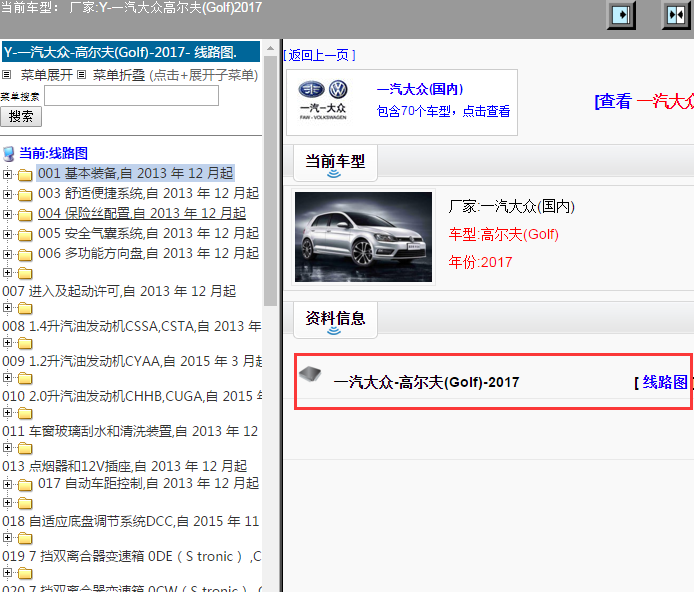Click the left panel scrollbar up arrow
694x592 pixels.
270,48
